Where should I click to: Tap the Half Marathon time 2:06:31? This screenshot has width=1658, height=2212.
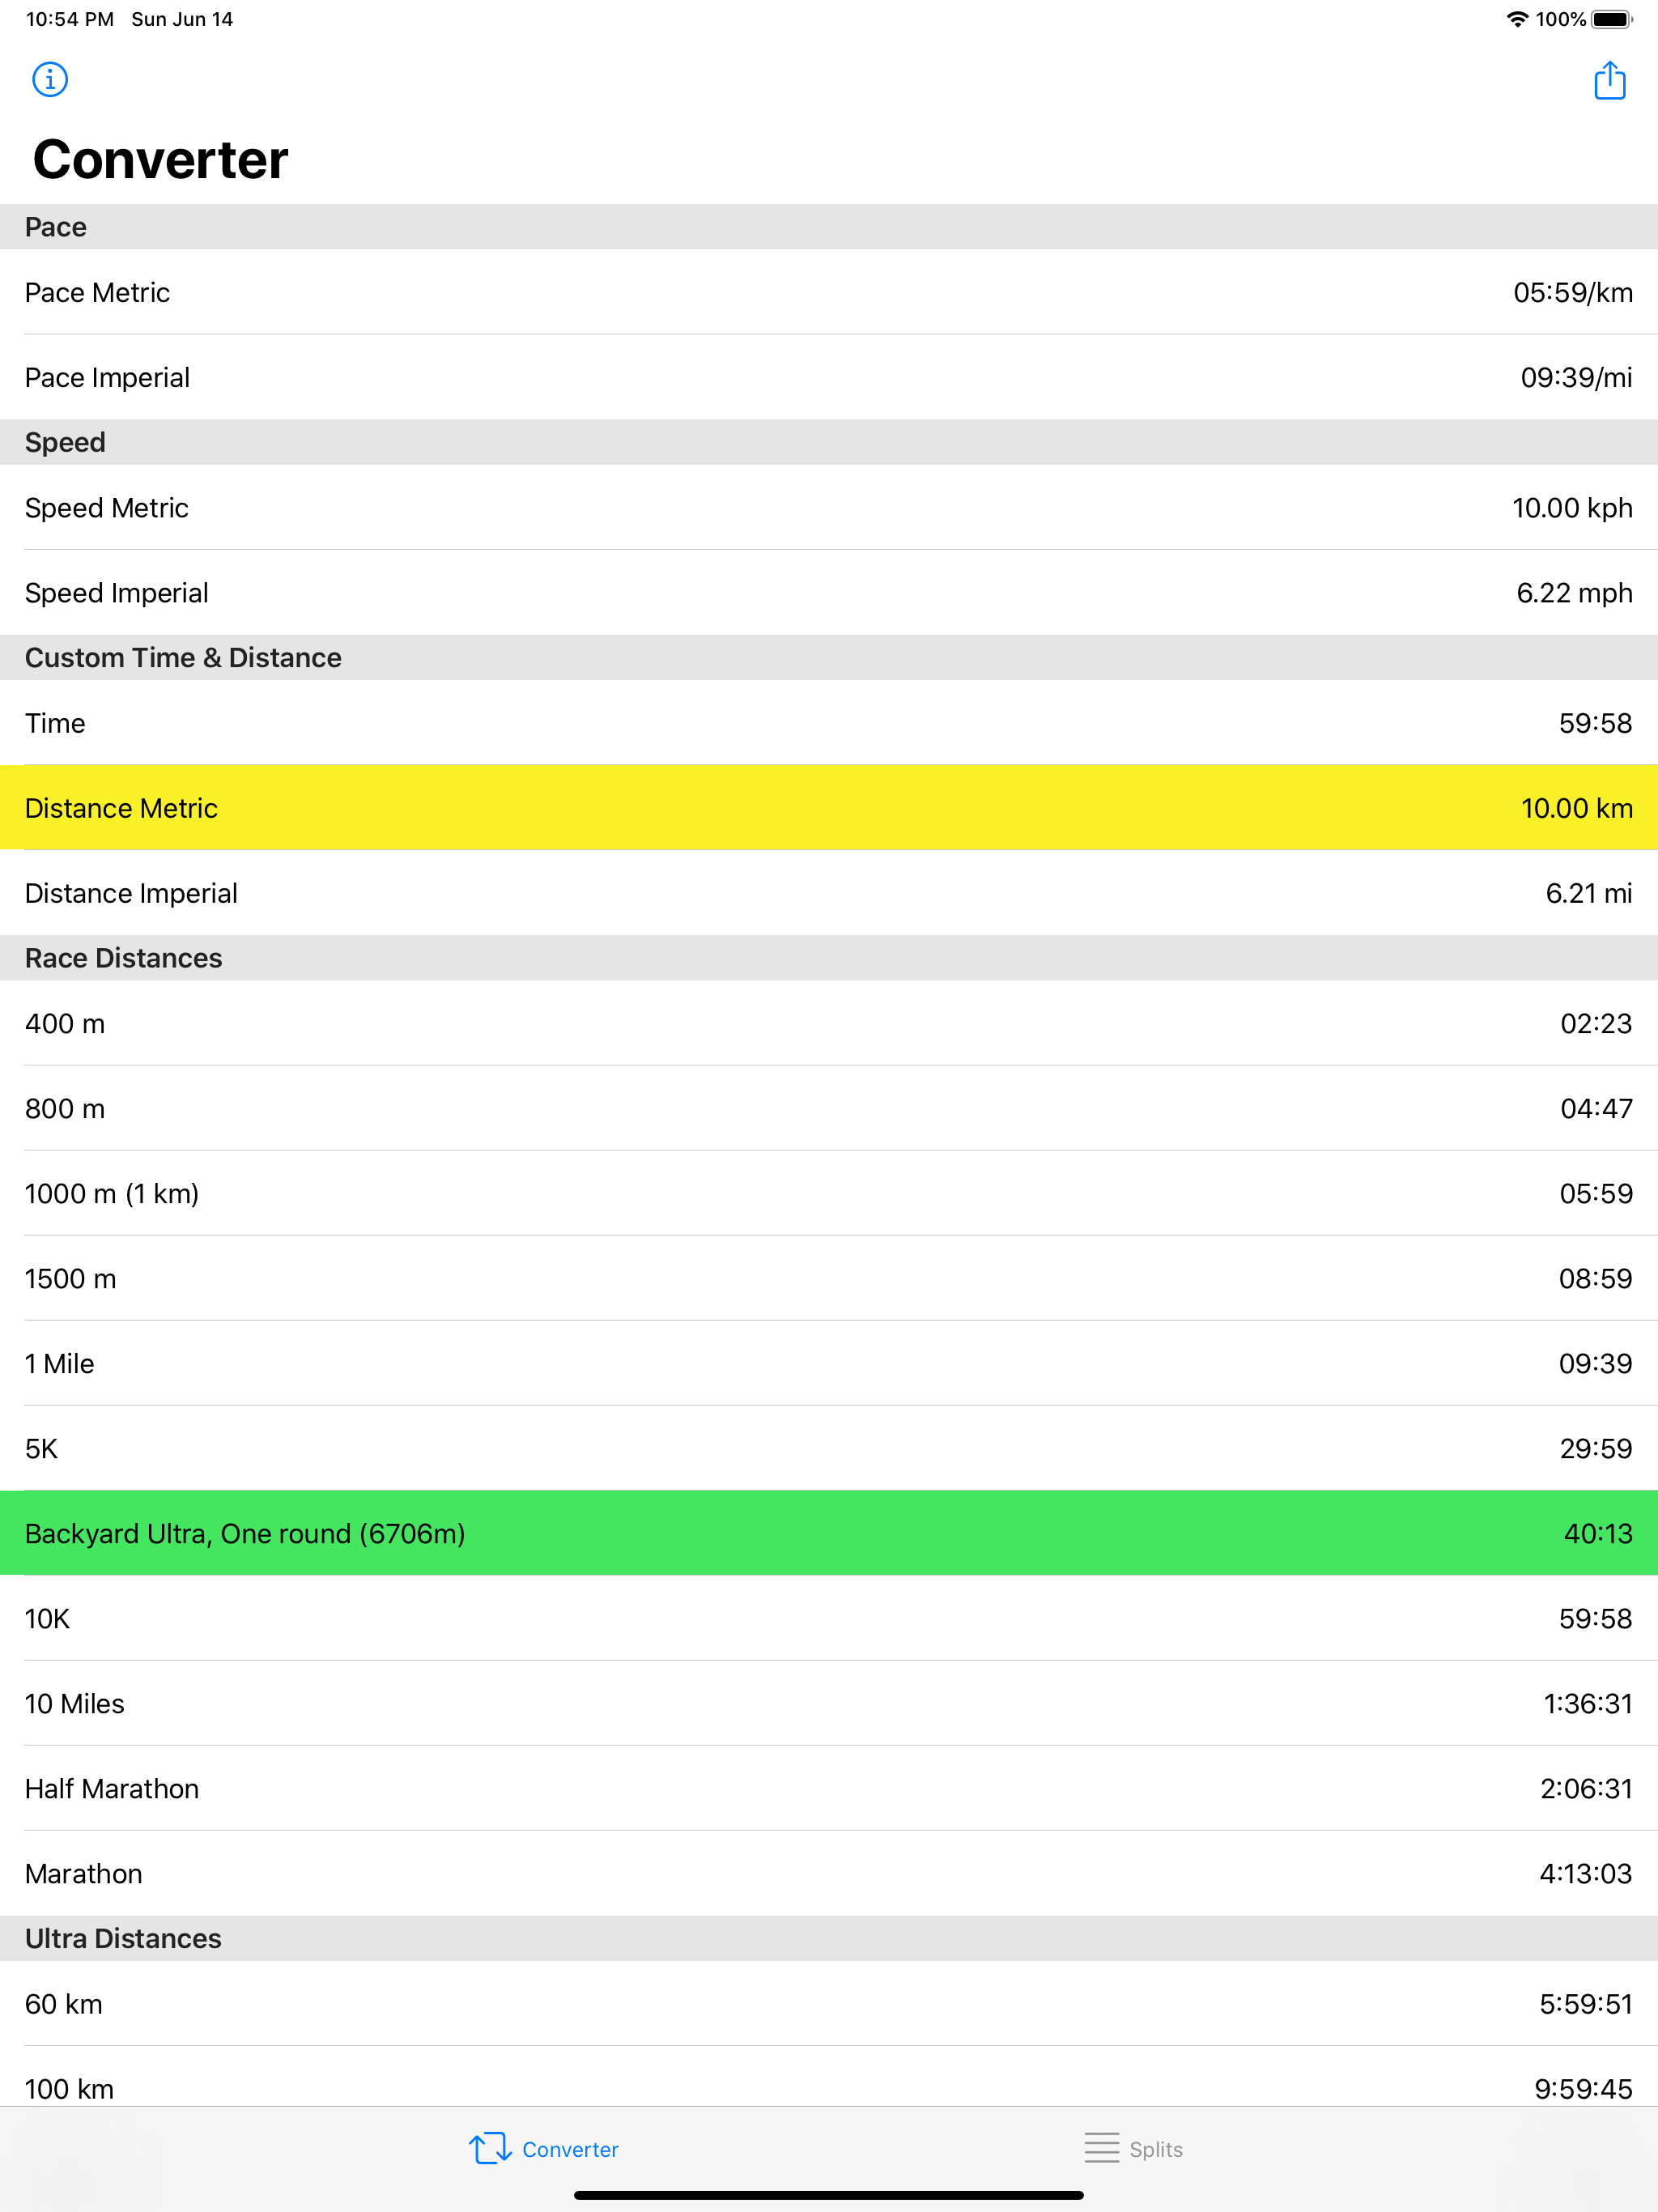pos(1586,1788)
